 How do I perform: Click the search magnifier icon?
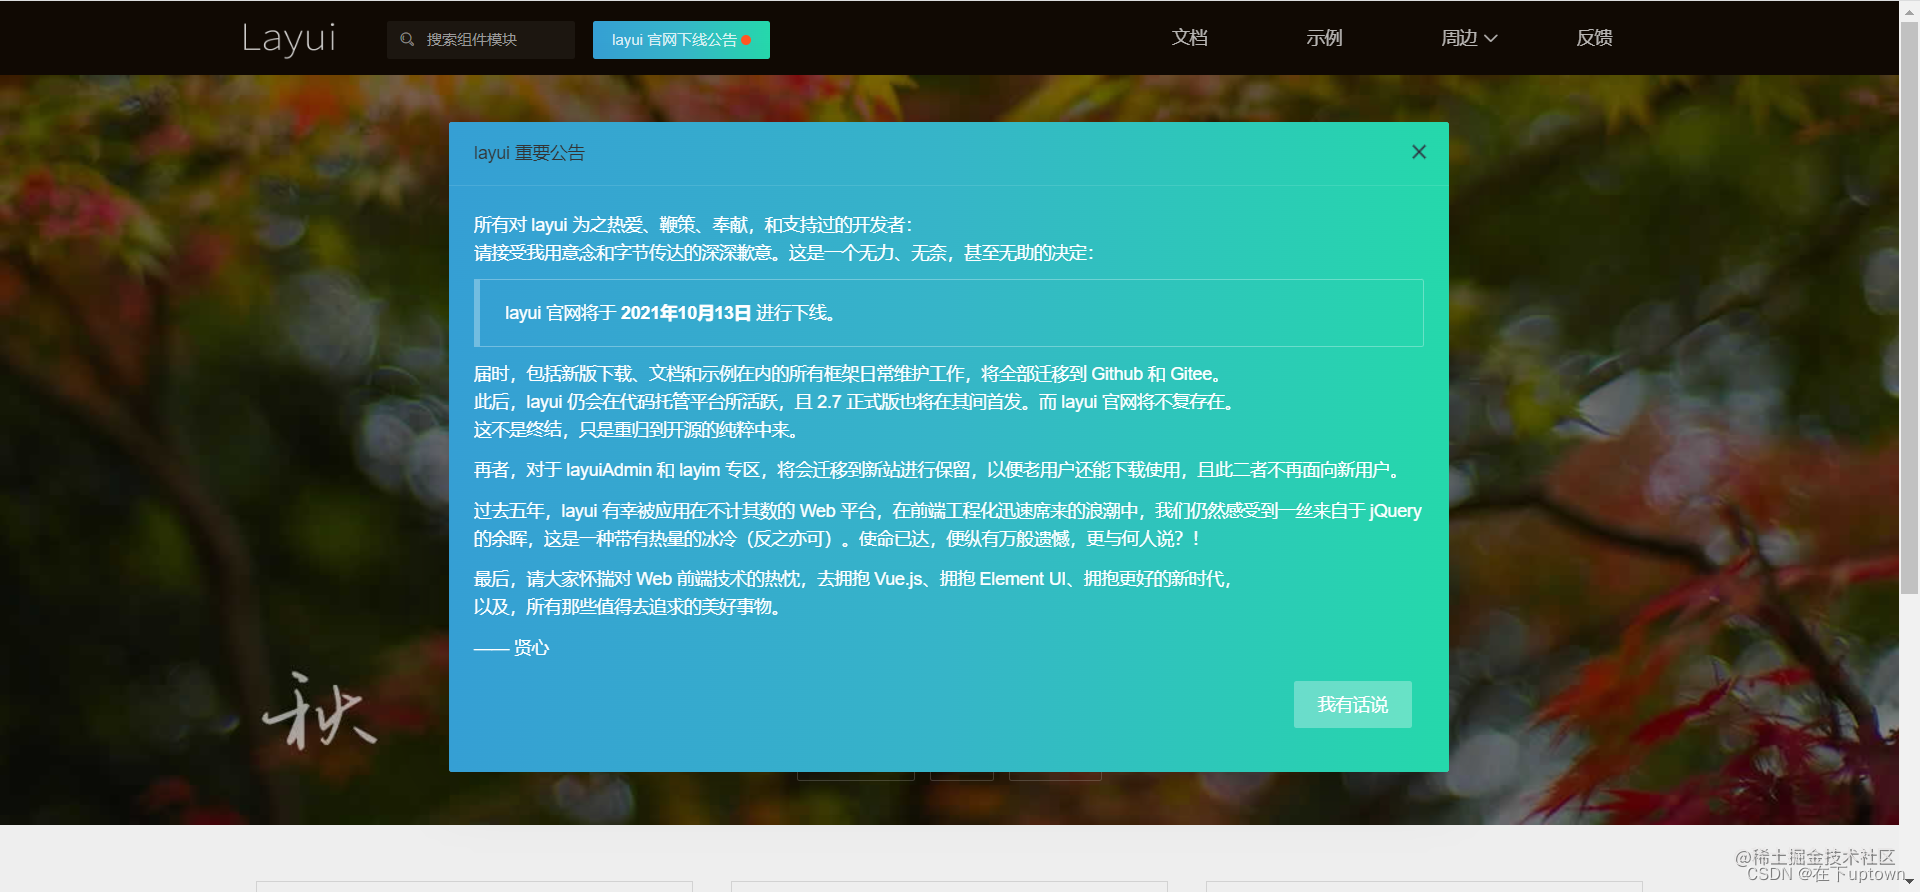point(407,40)
